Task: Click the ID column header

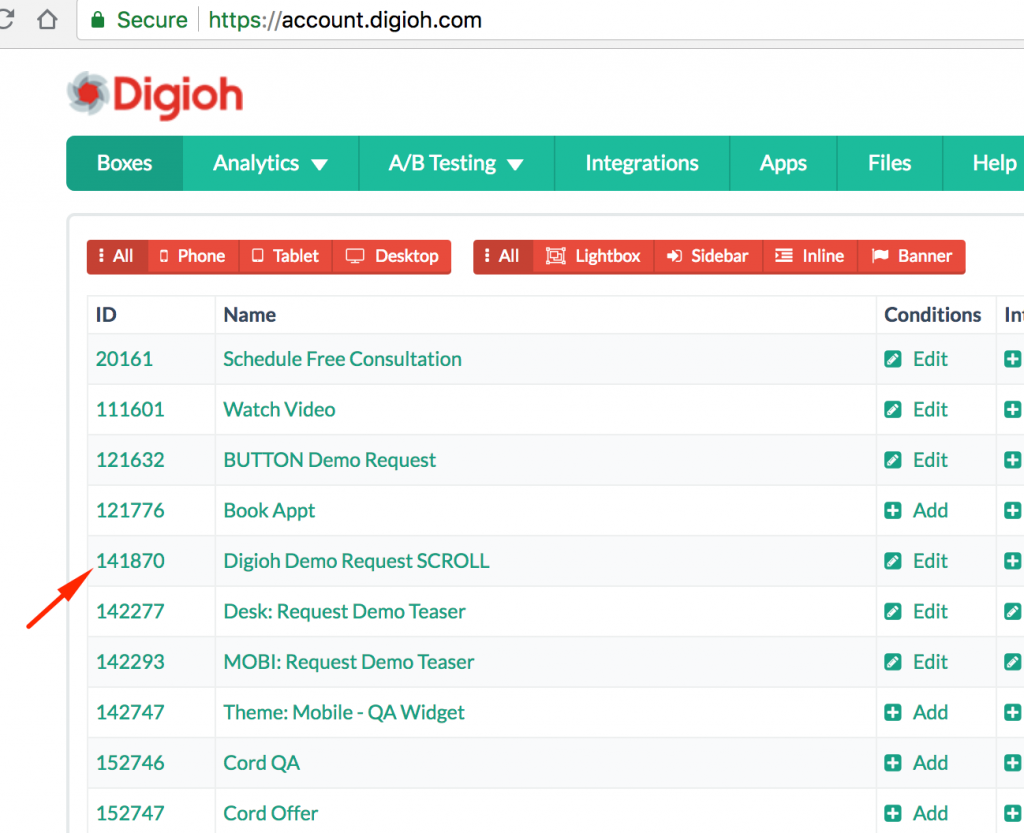Action: (106, 315)
